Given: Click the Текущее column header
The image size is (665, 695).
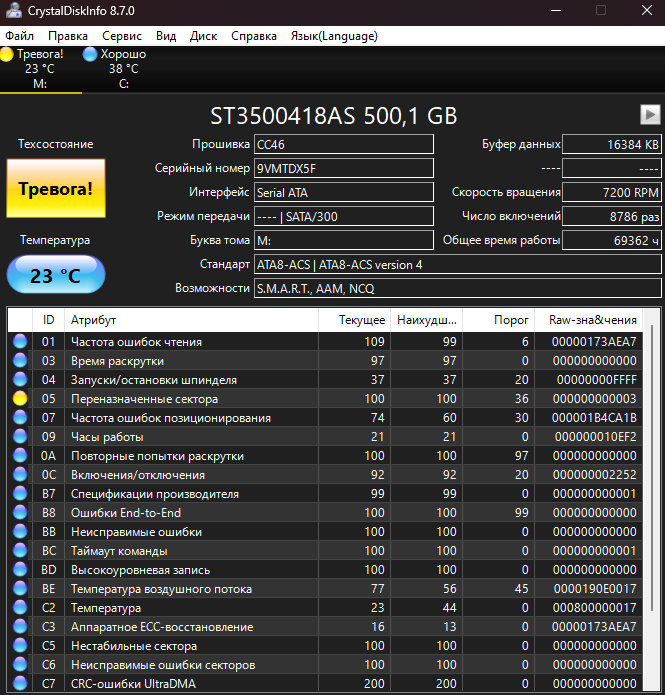Looking at the screenshot, I should click(x=354, y=320).
